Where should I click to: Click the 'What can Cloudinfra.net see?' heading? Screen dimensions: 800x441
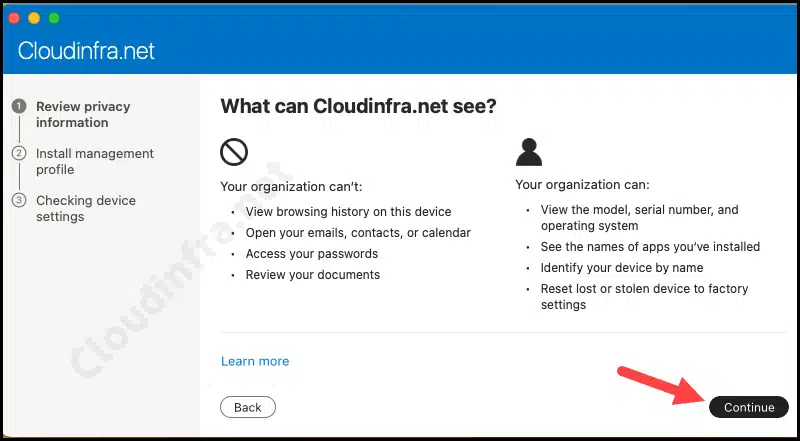[358, 106]
